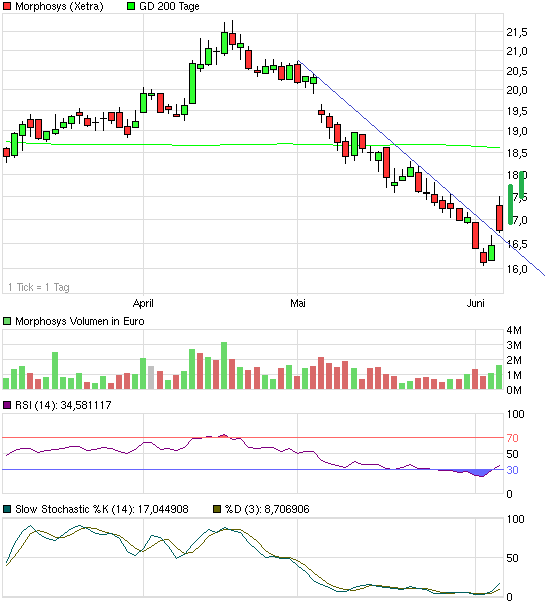Click the tallest green volume bar in mid-April
This screenshot has width=545, height=606.
(x=224, y=366)
